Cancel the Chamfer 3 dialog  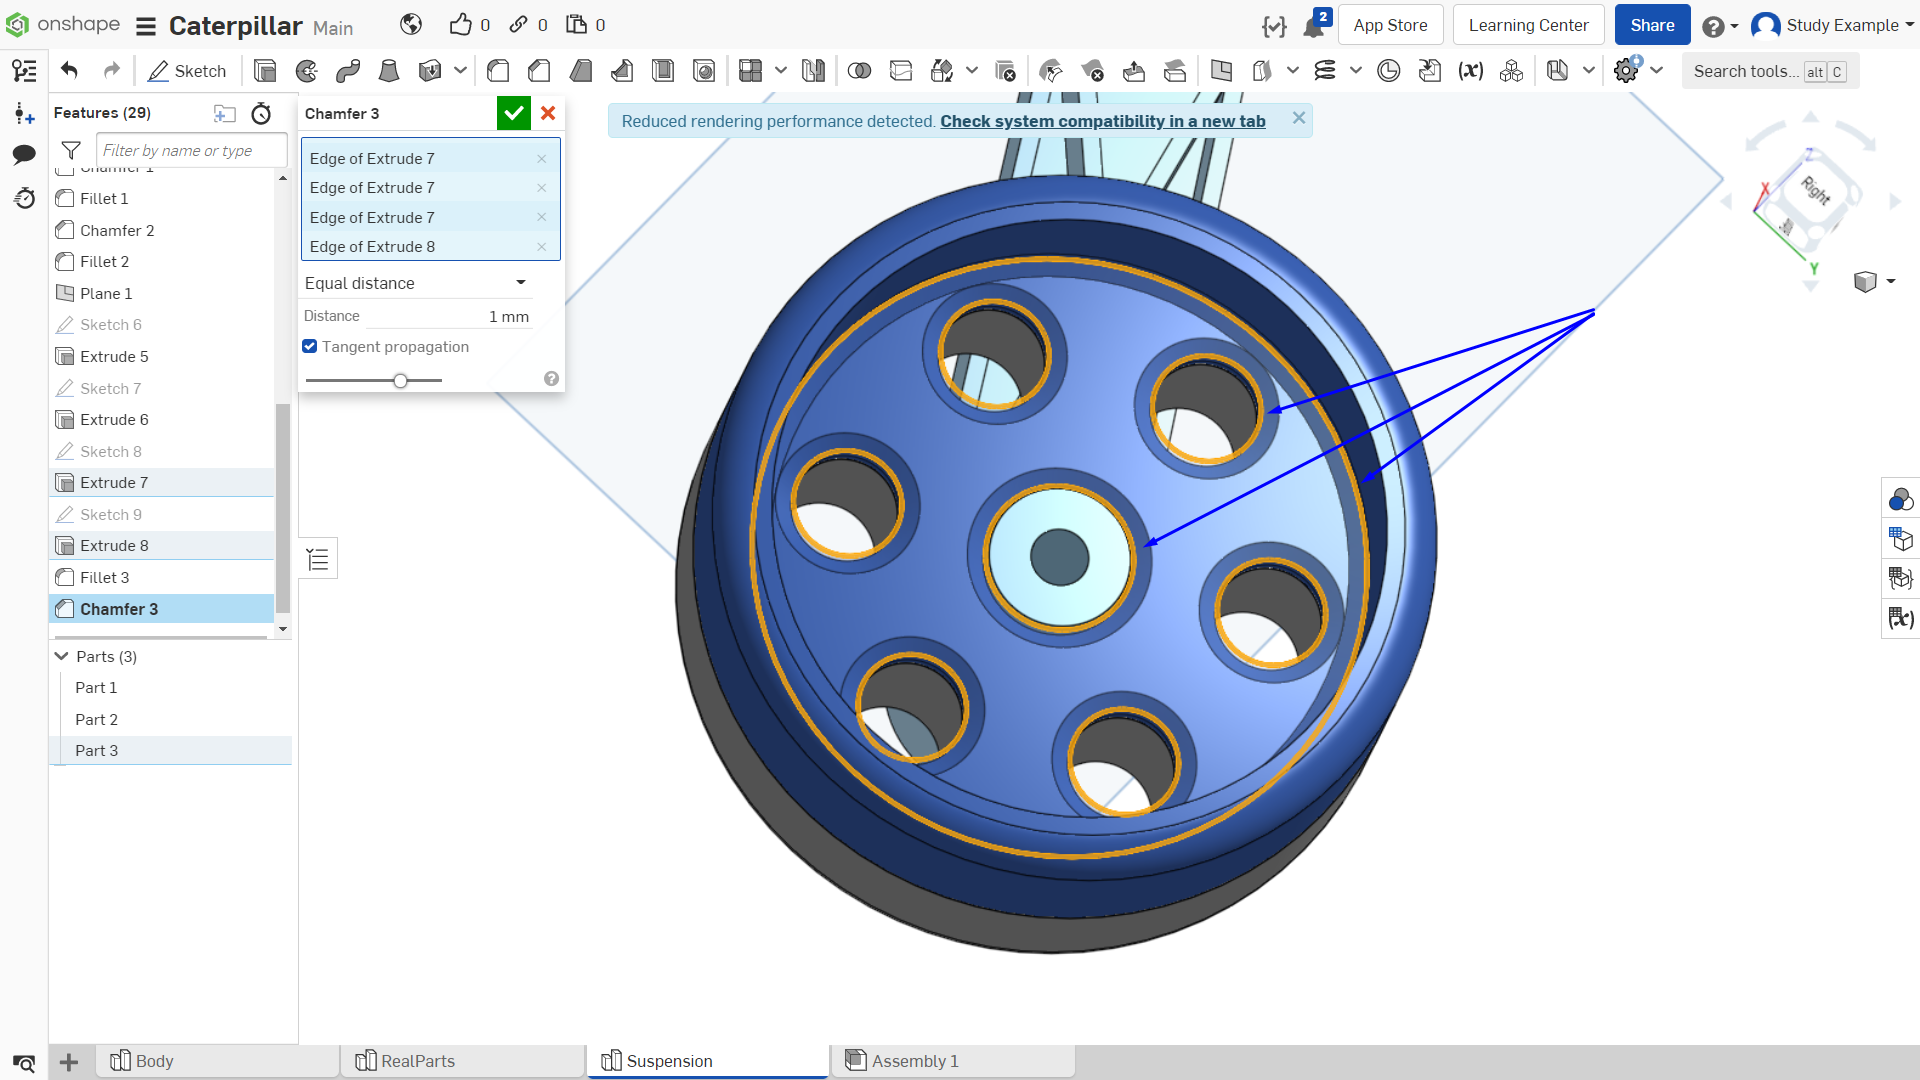[x=548, y=113]
